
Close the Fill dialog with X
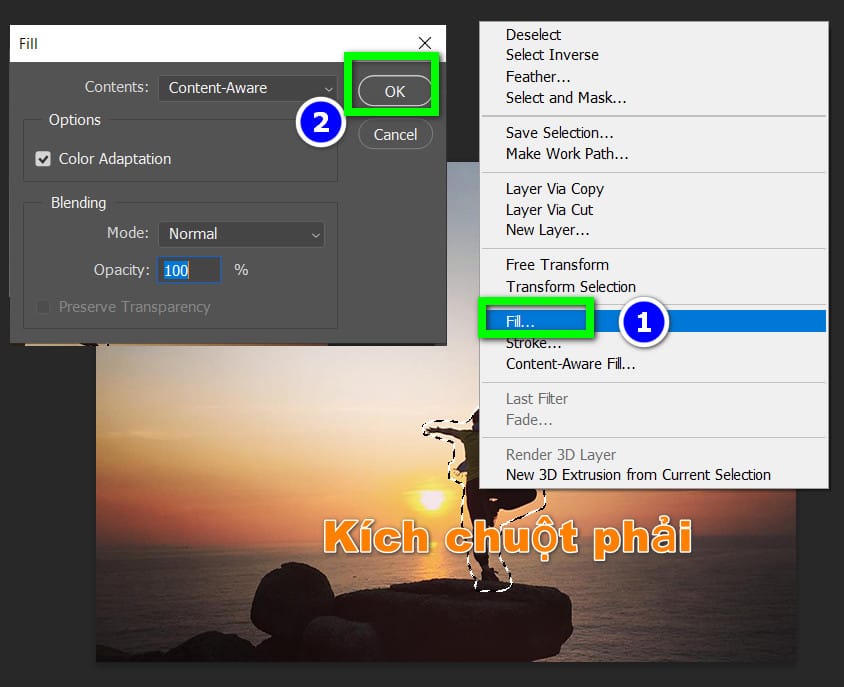(x=425, y=43)
